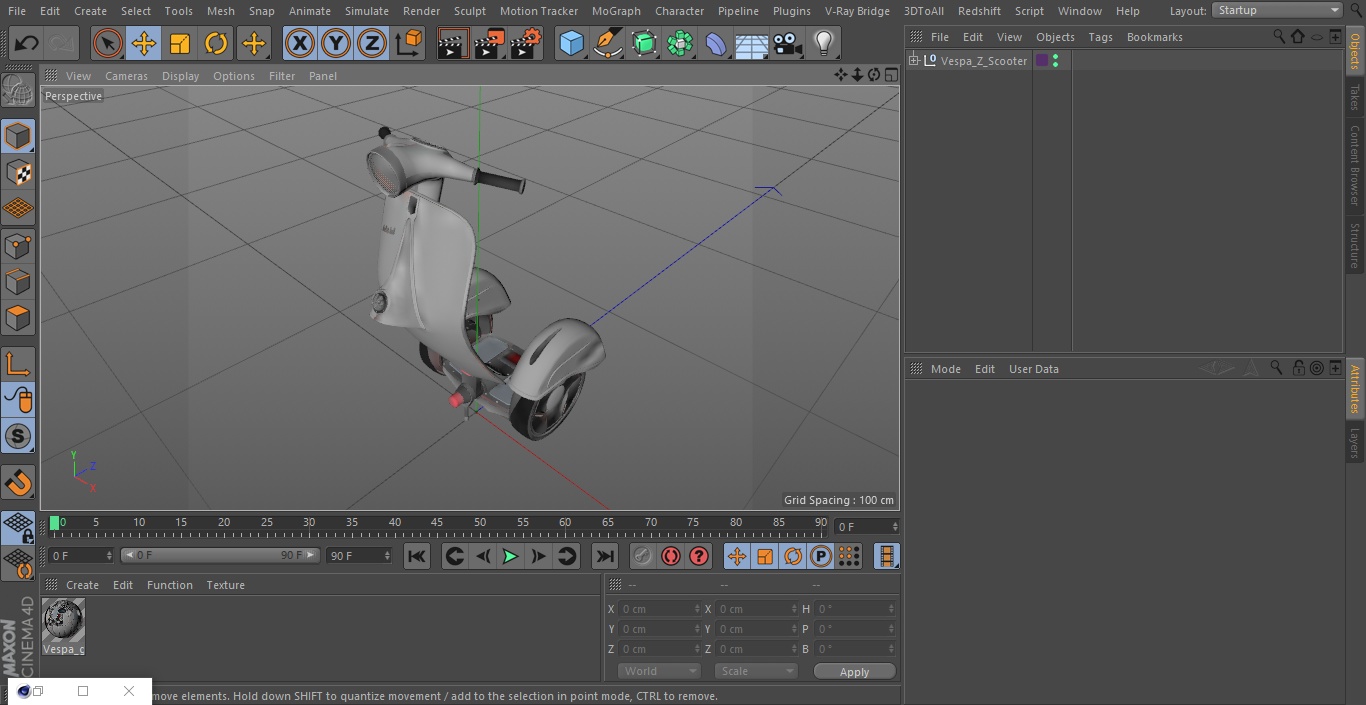The image size is (1366, 705).
Task: Click X position input field
Action: 660,609
